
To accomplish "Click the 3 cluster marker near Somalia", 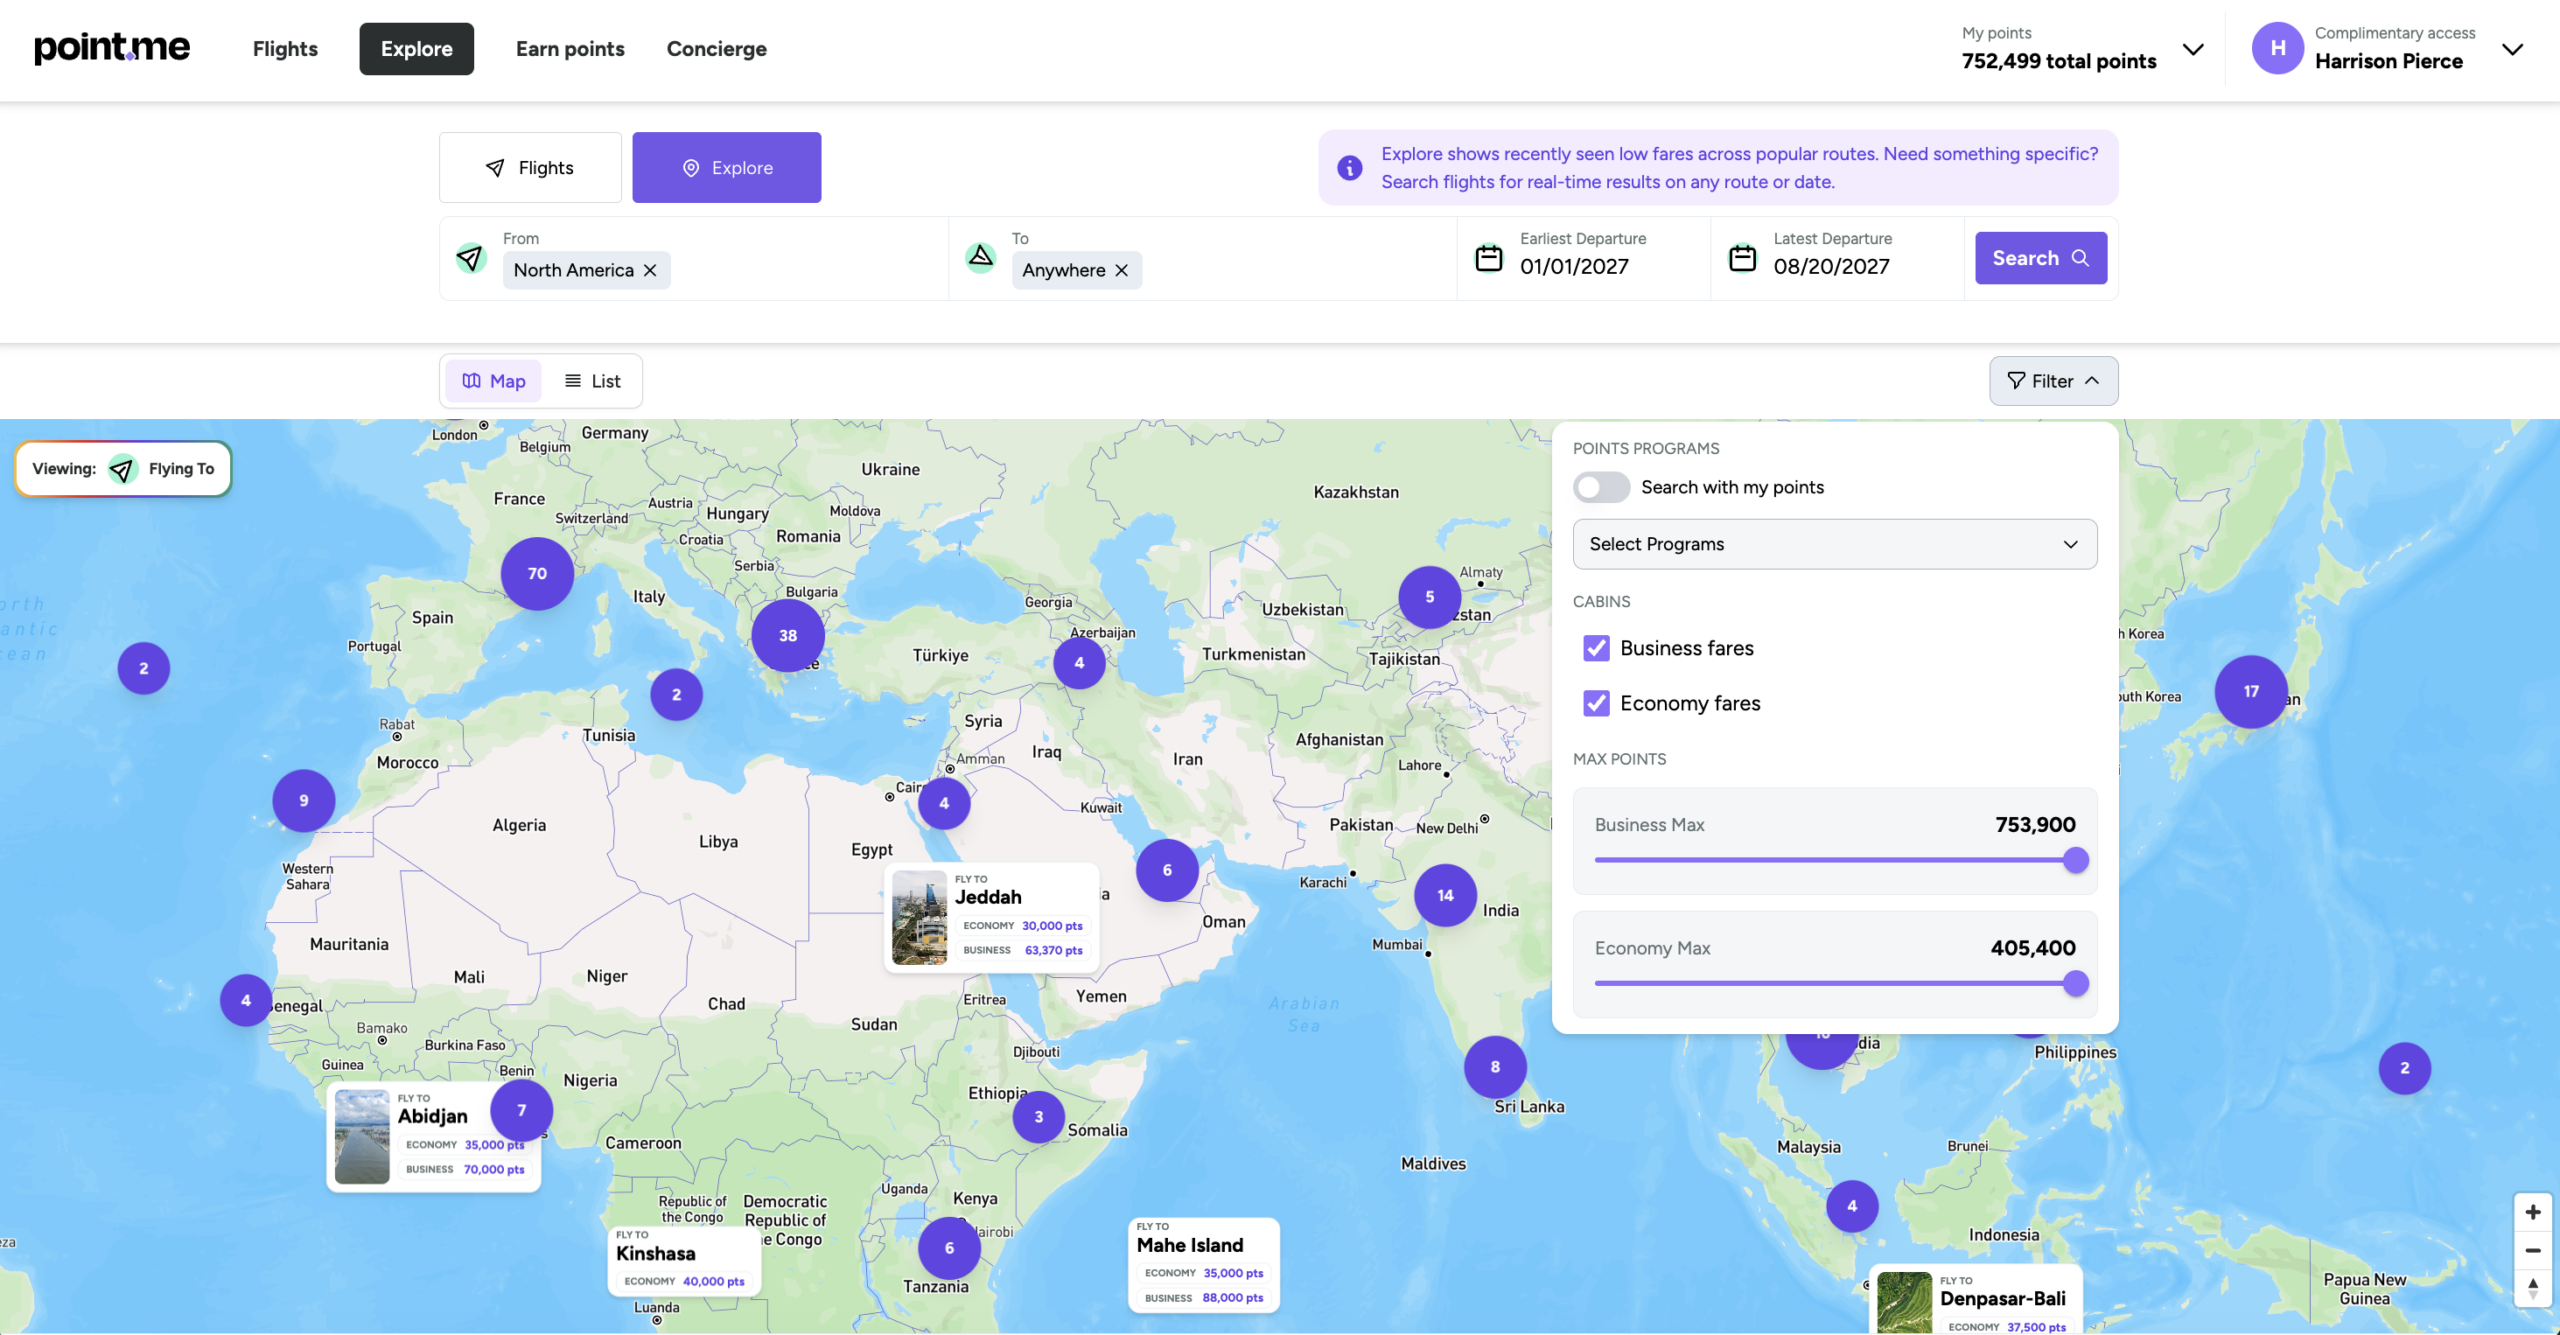I will pyautogui.click(x=1038, y=1117).
